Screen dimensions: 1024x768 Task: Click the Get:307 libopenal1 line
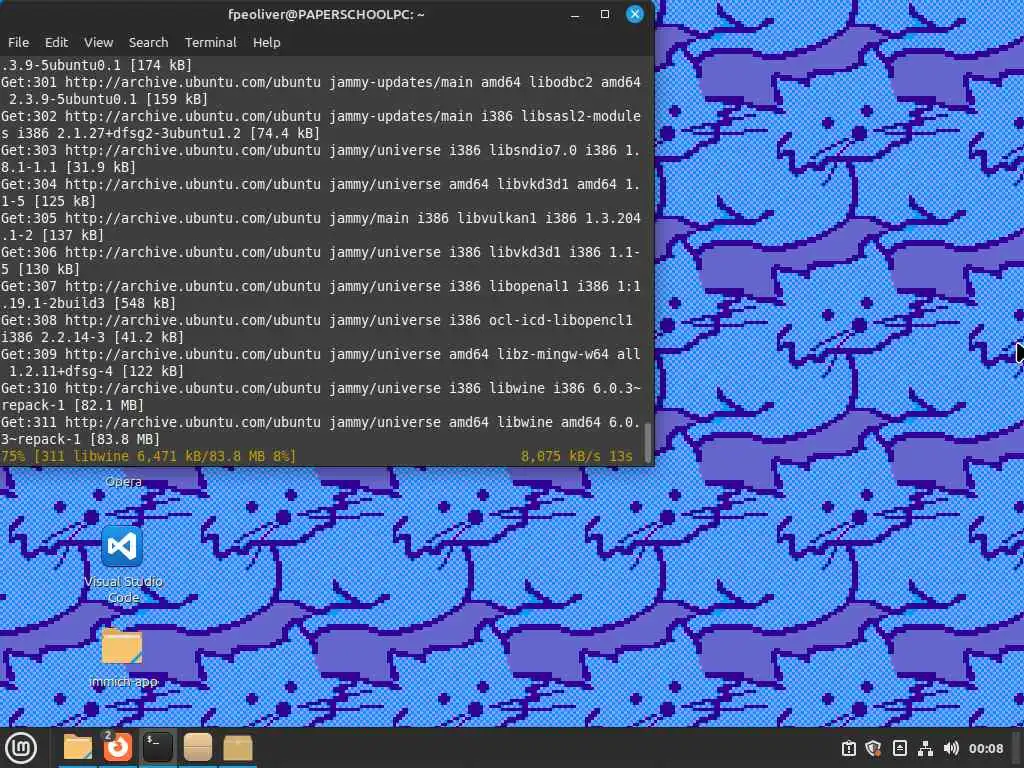(321, 295)
